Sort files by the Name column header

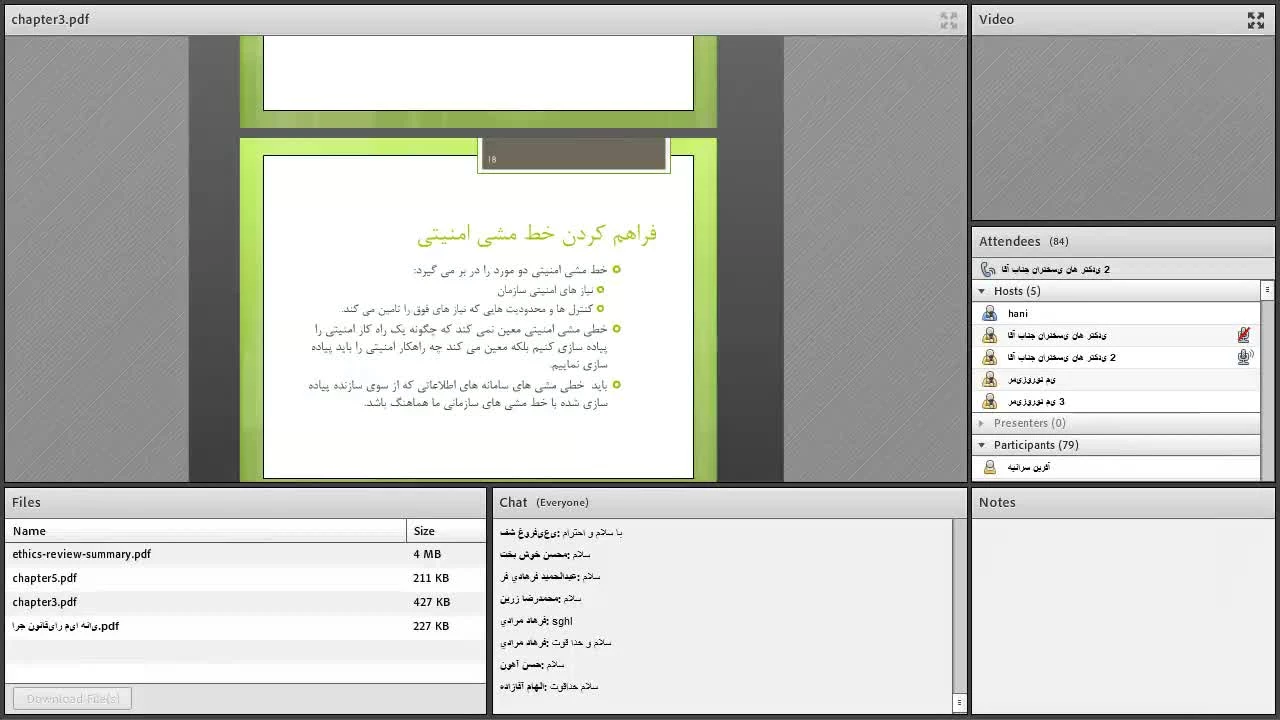coord(29,531)
